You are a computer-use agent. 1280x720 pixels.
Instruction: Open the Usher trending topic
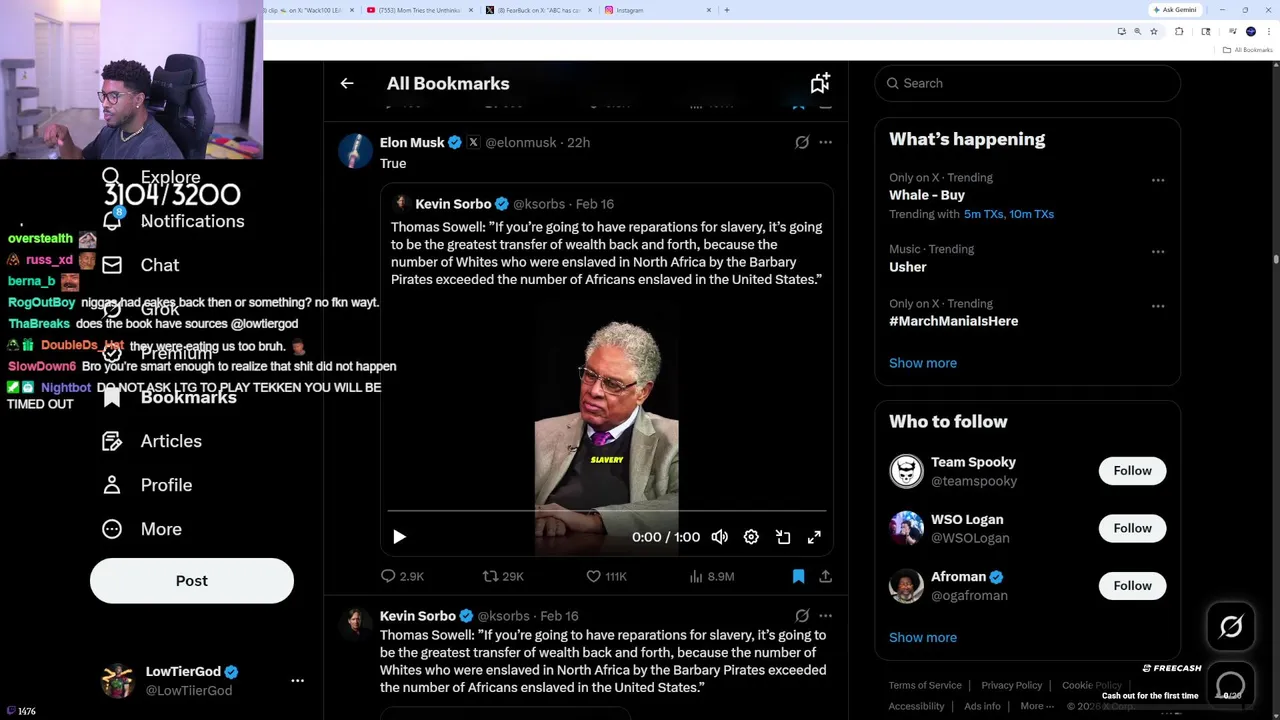tap(908, 267)
